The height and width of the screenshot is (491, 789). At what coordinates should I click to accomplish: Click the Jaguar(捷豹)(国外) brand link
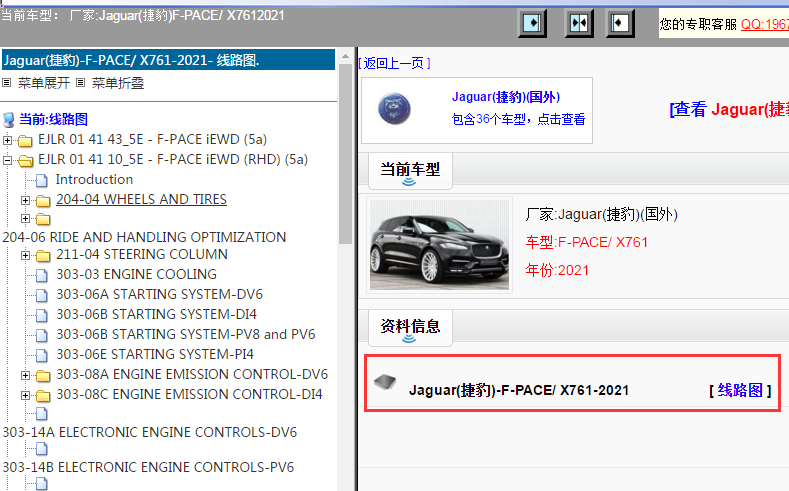[x=506, y=97]
